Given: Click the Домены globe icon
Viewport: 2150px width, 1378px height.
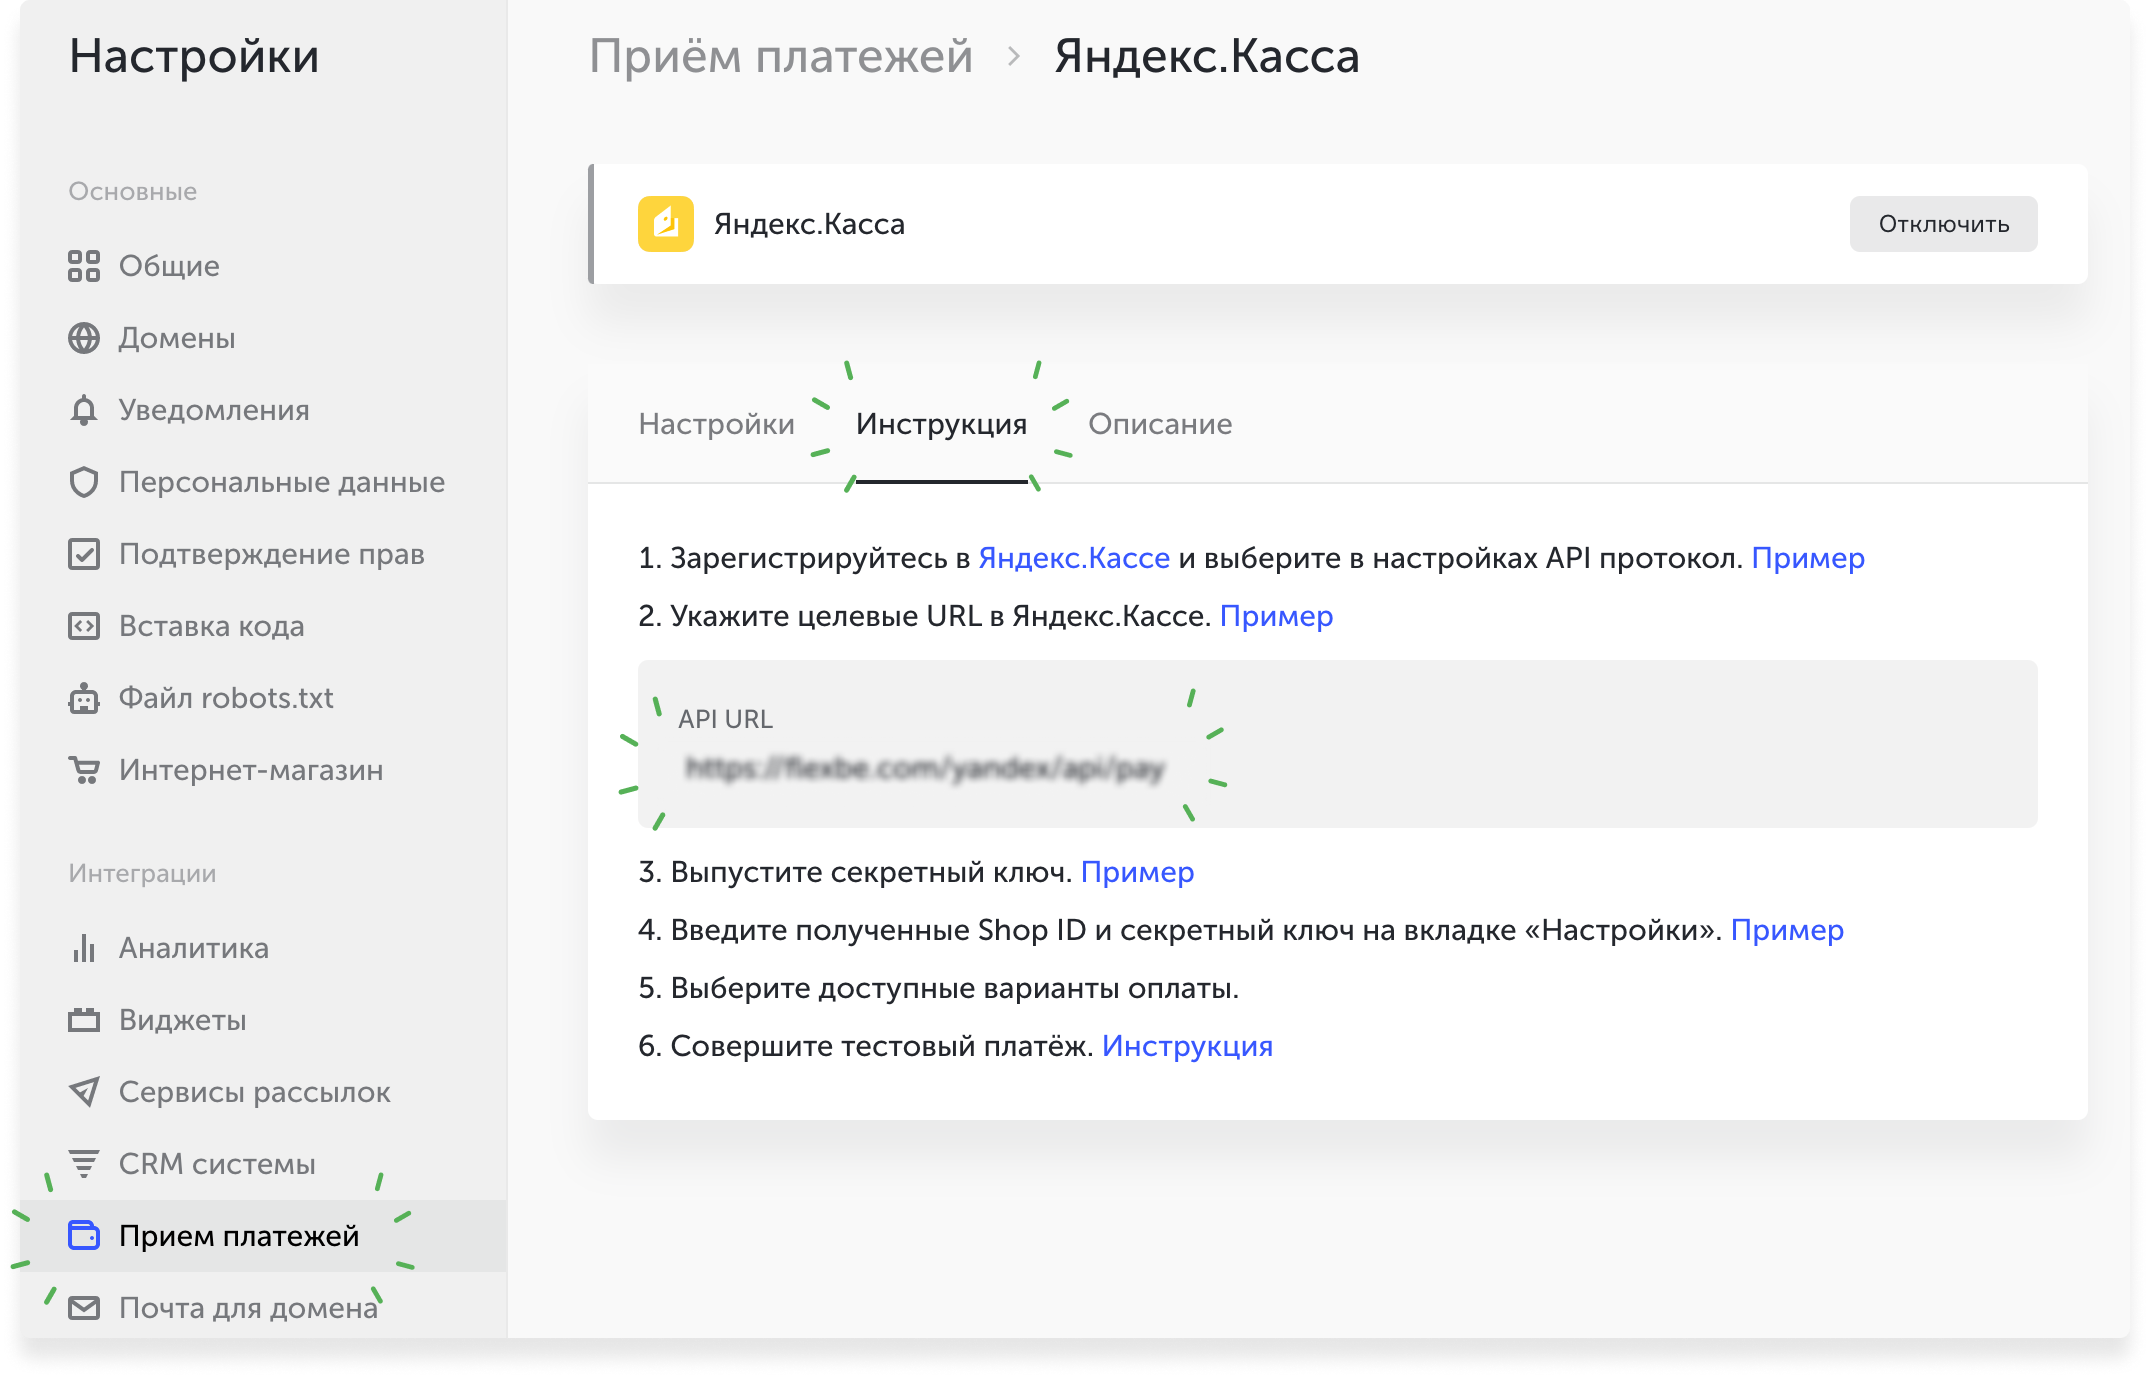Looking at the screenshot, I should tap(84, 338).
